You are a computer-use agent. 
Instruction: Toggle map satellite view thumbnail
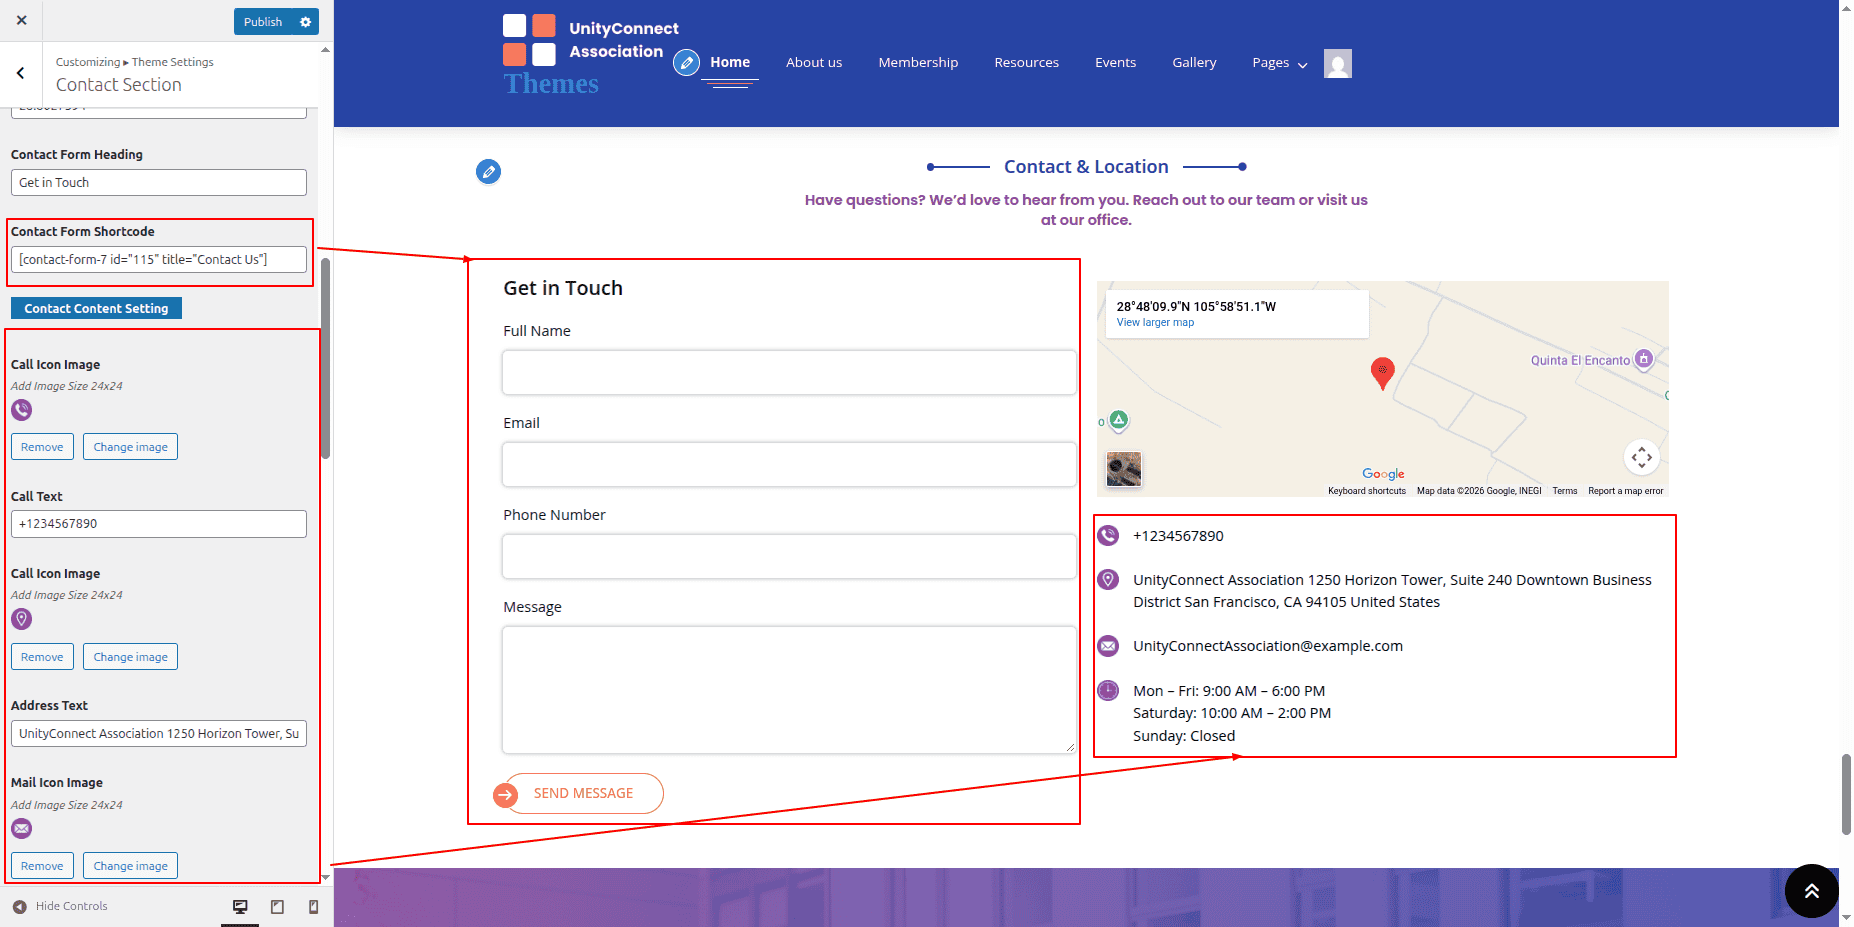tap(1124, 468)
